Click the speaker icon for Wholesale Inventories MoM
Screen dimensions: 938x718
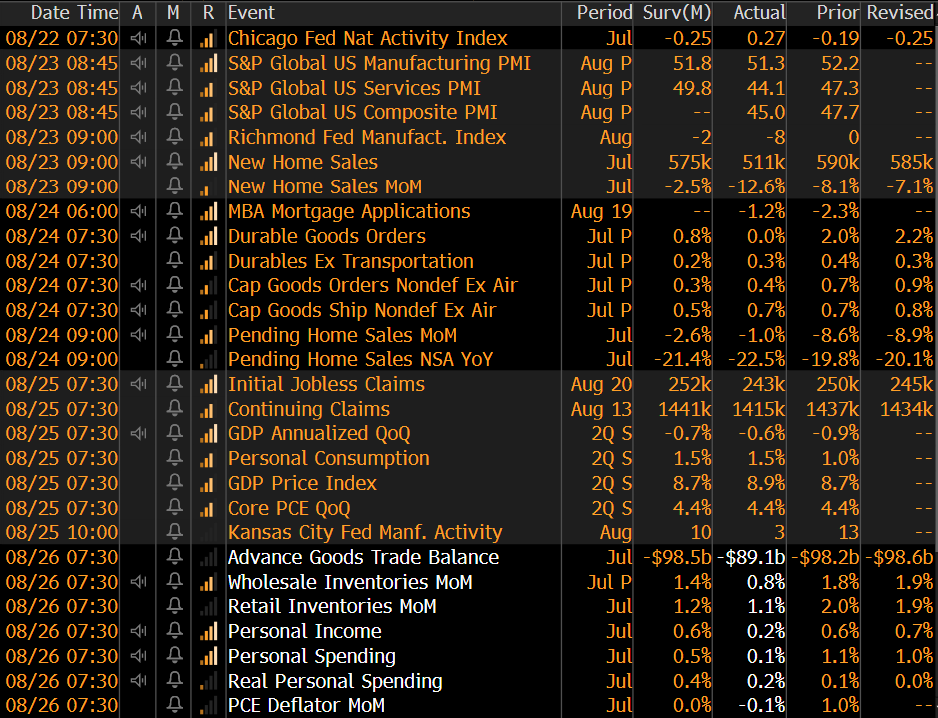pos(138,582)
